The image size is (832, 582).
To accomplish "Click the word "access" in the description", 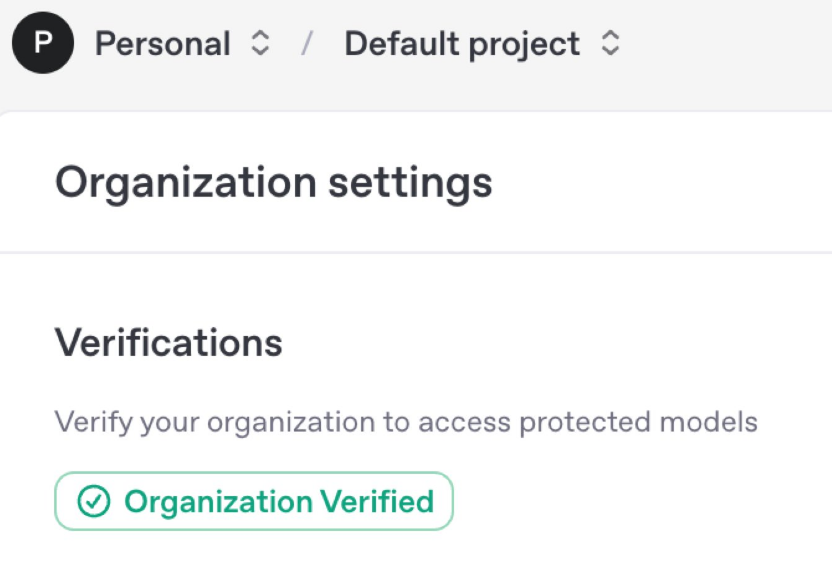I will [464, 423].
